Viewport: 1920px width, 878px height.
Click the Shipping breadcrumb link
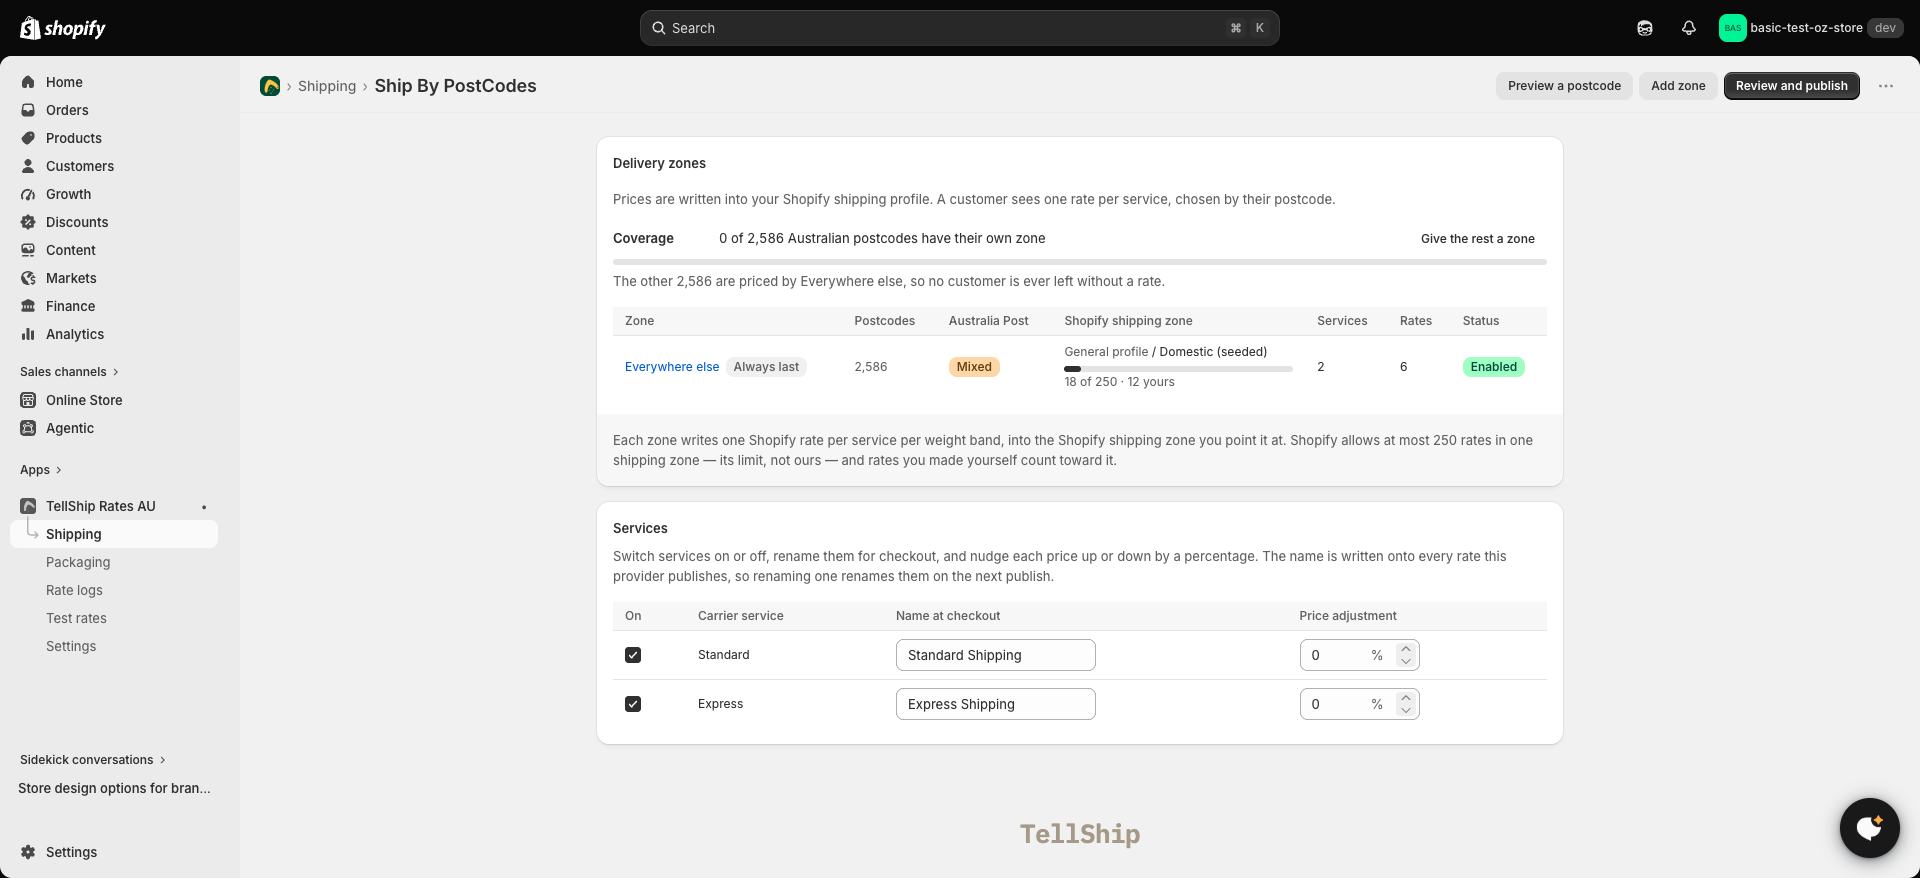tap(327, 86)
